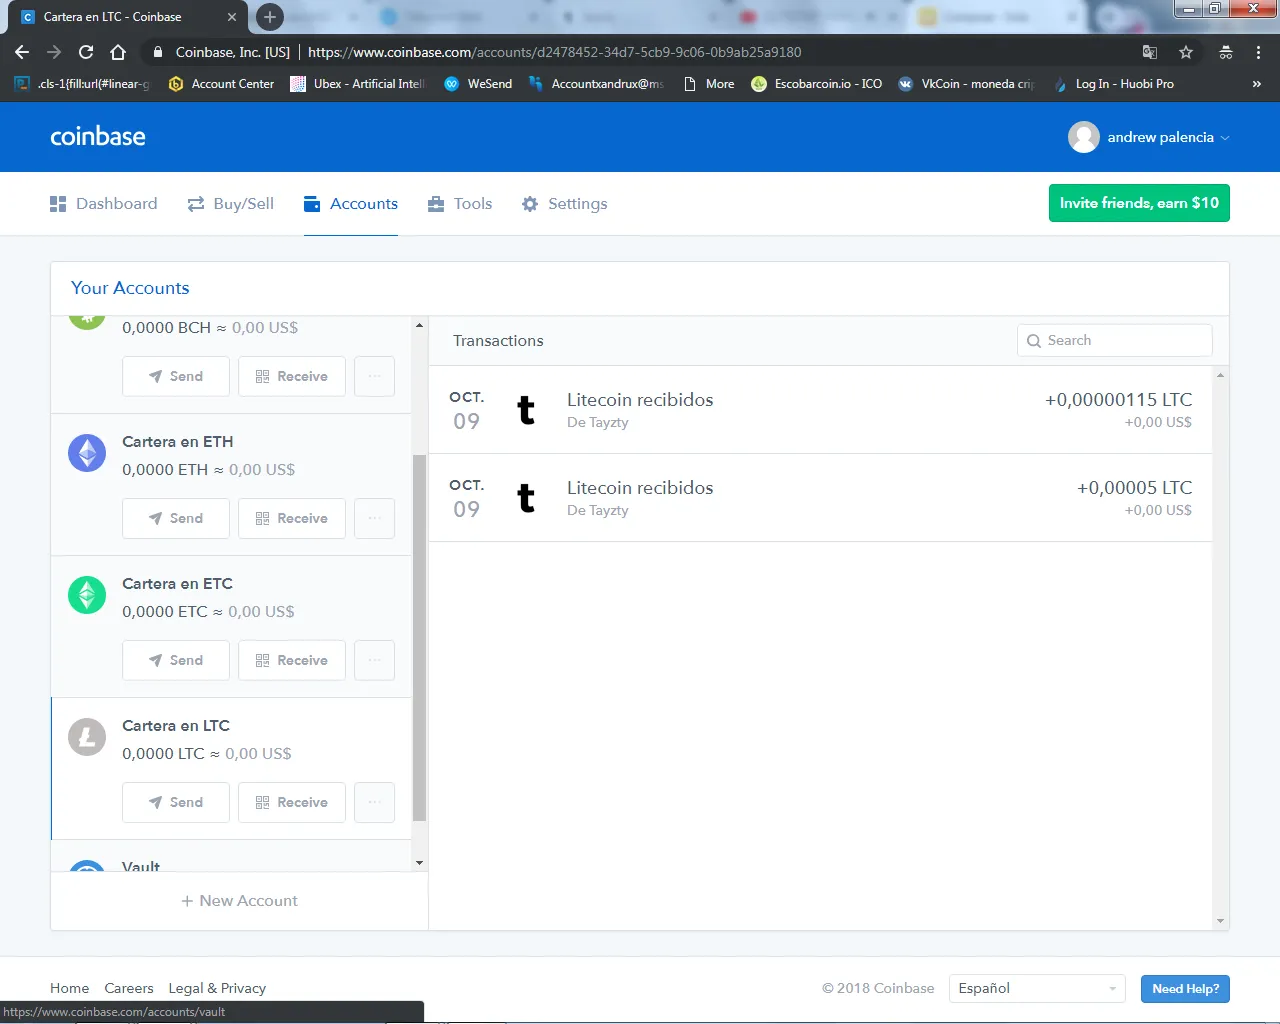
Task: Click the Tayzty icon of the +0,00005 LTC transaction
Action: coord(526,498)
